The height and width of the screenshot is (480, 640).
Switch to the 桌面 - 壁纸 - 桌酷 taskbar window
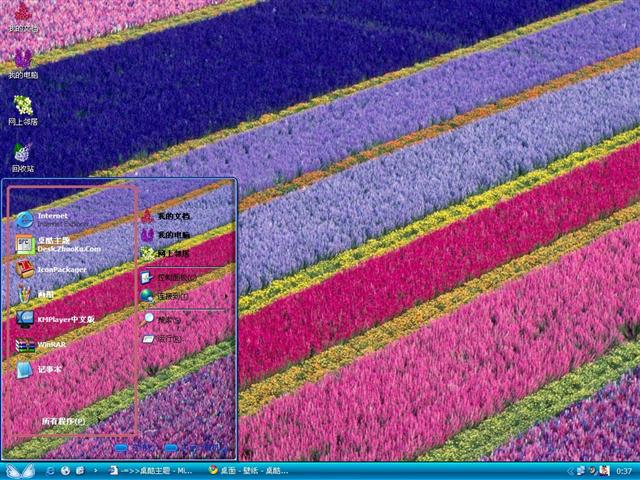tap(248, 471)
